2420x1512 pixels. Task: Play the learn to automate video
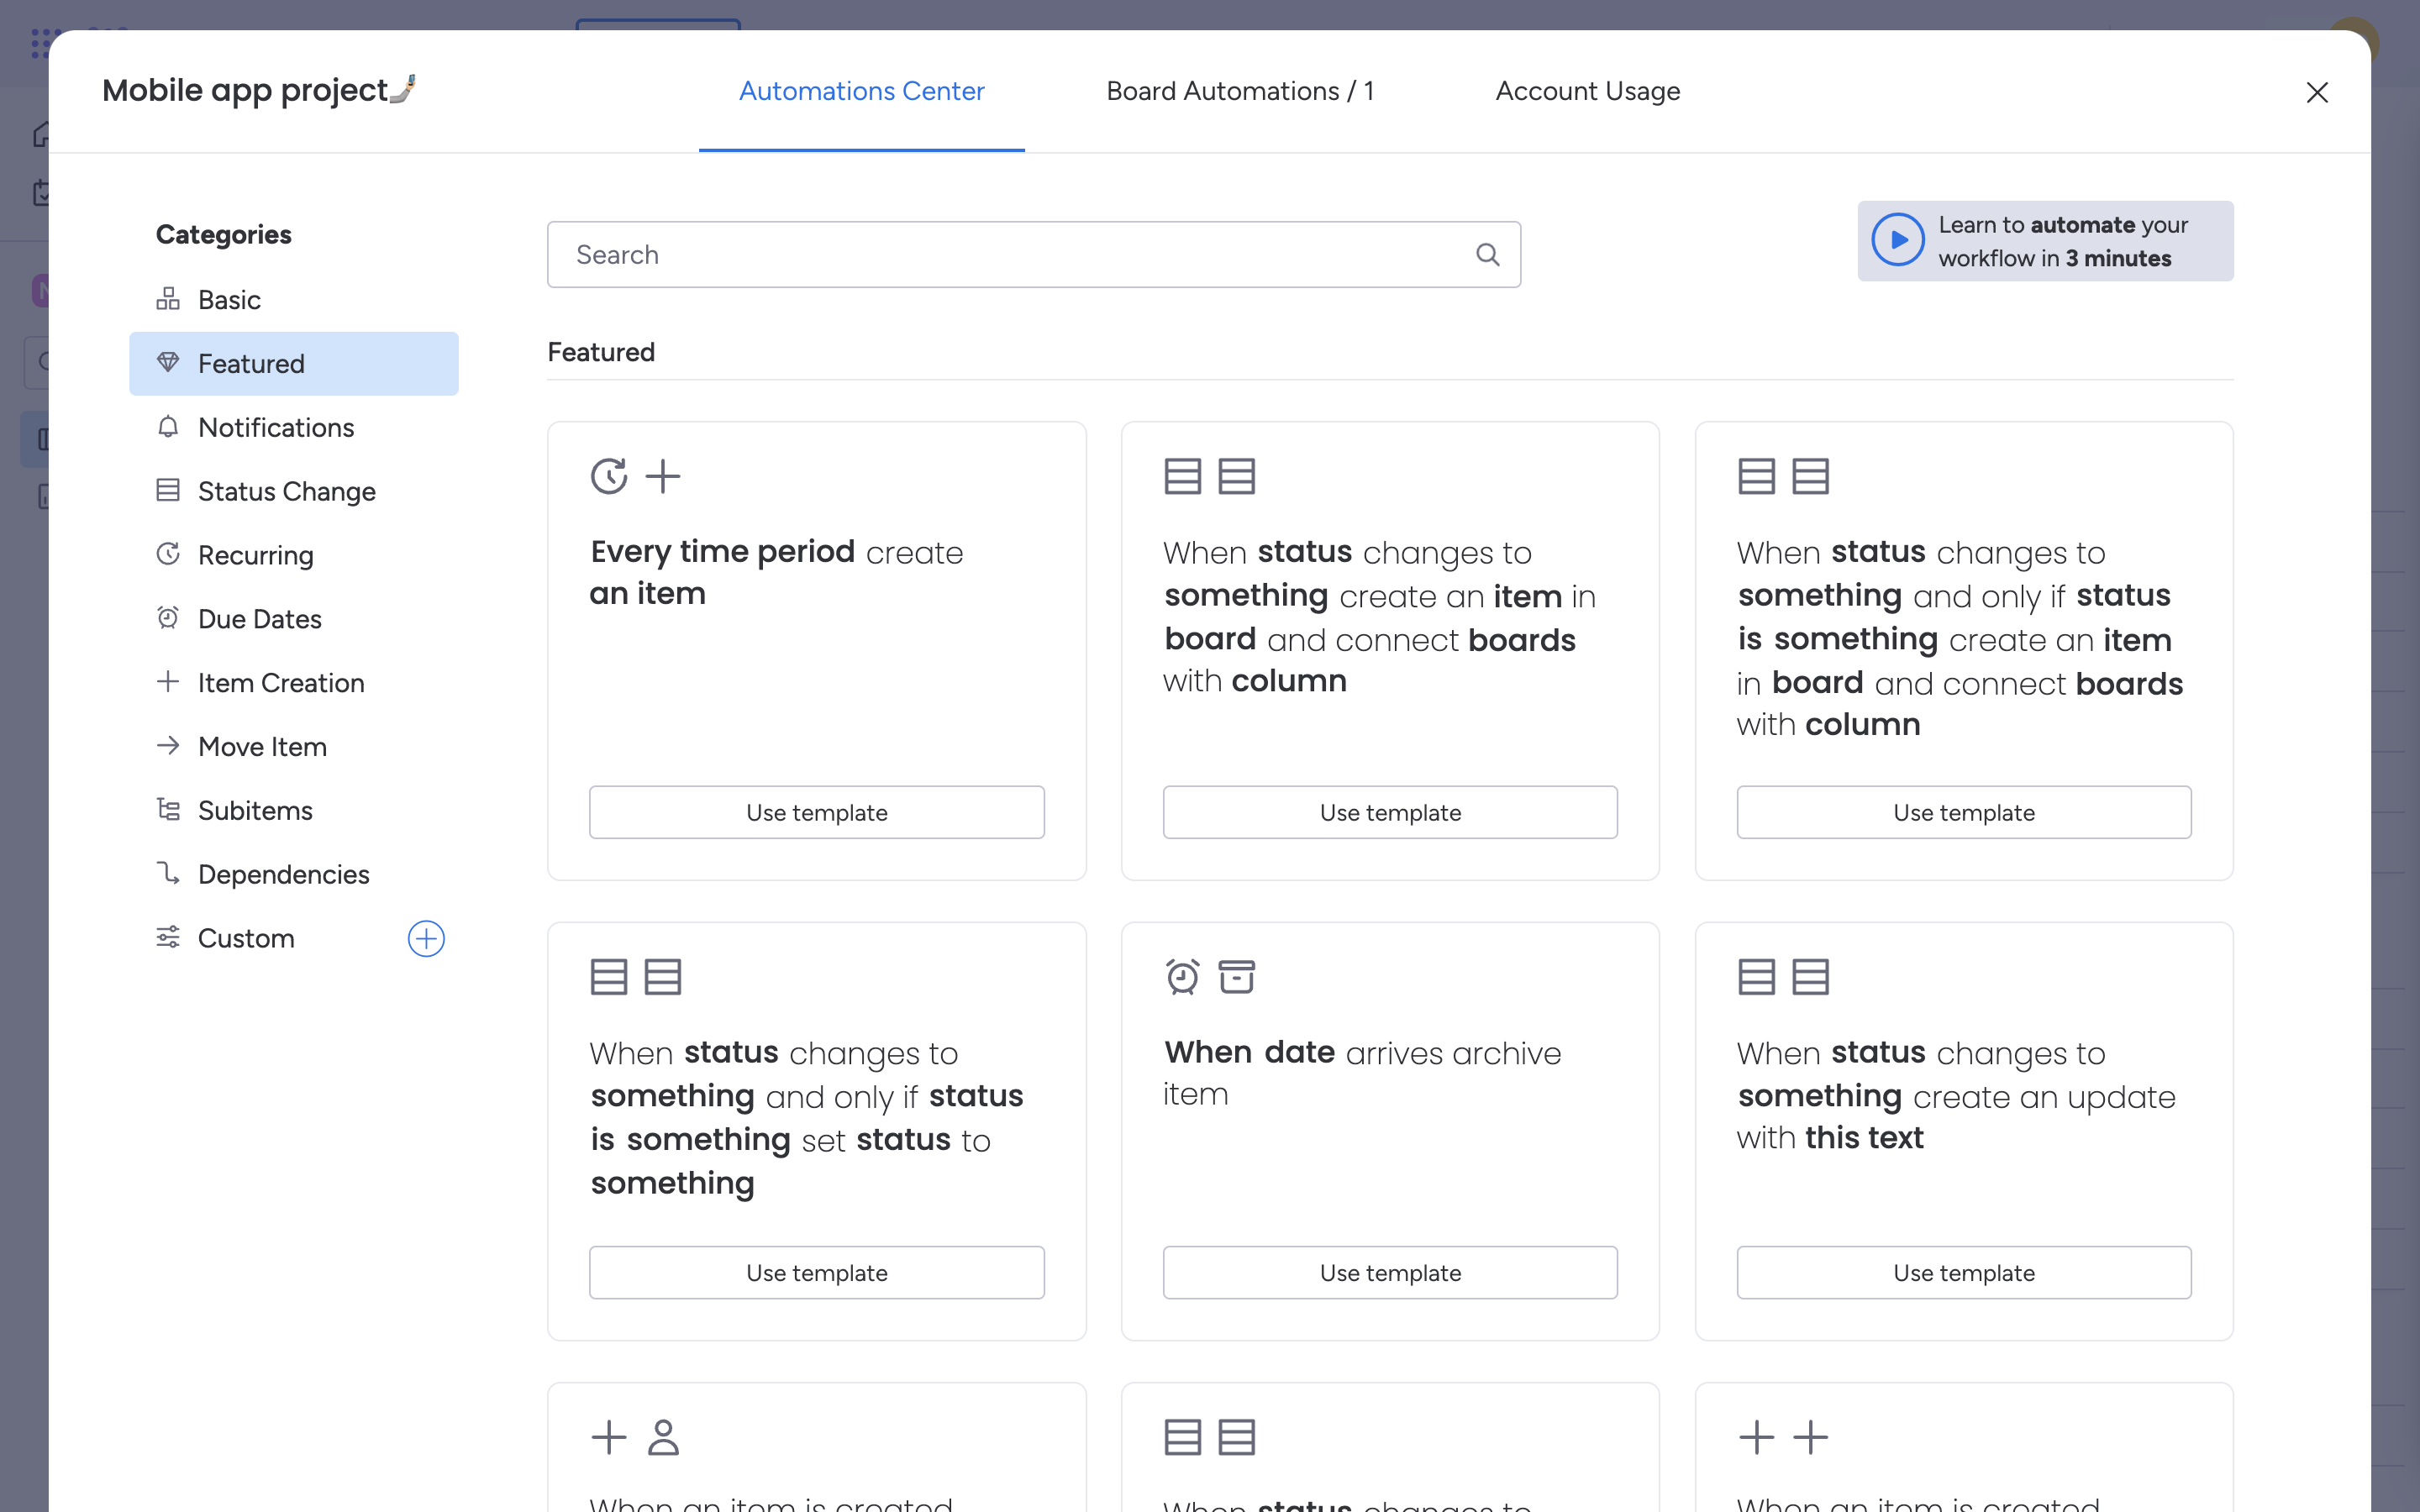click(x=1897, y=241)
